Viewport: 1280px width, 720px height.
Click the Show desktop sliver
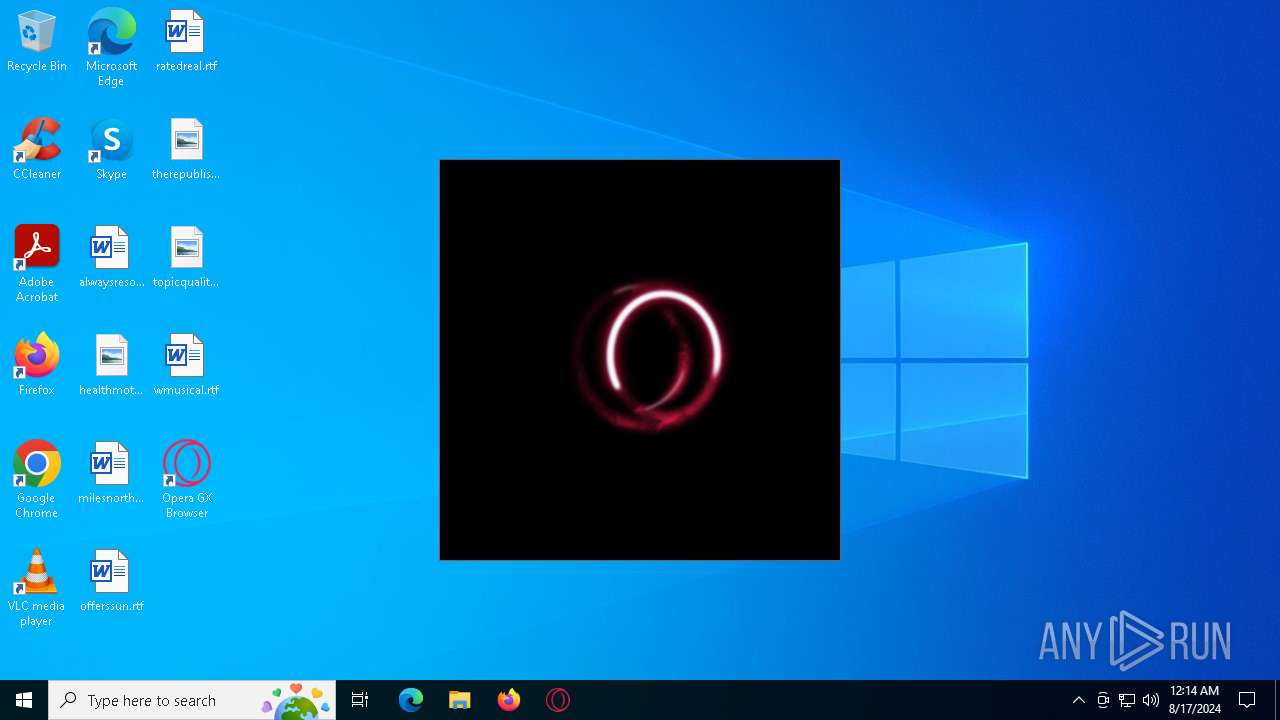click(x=1277, y=700)
